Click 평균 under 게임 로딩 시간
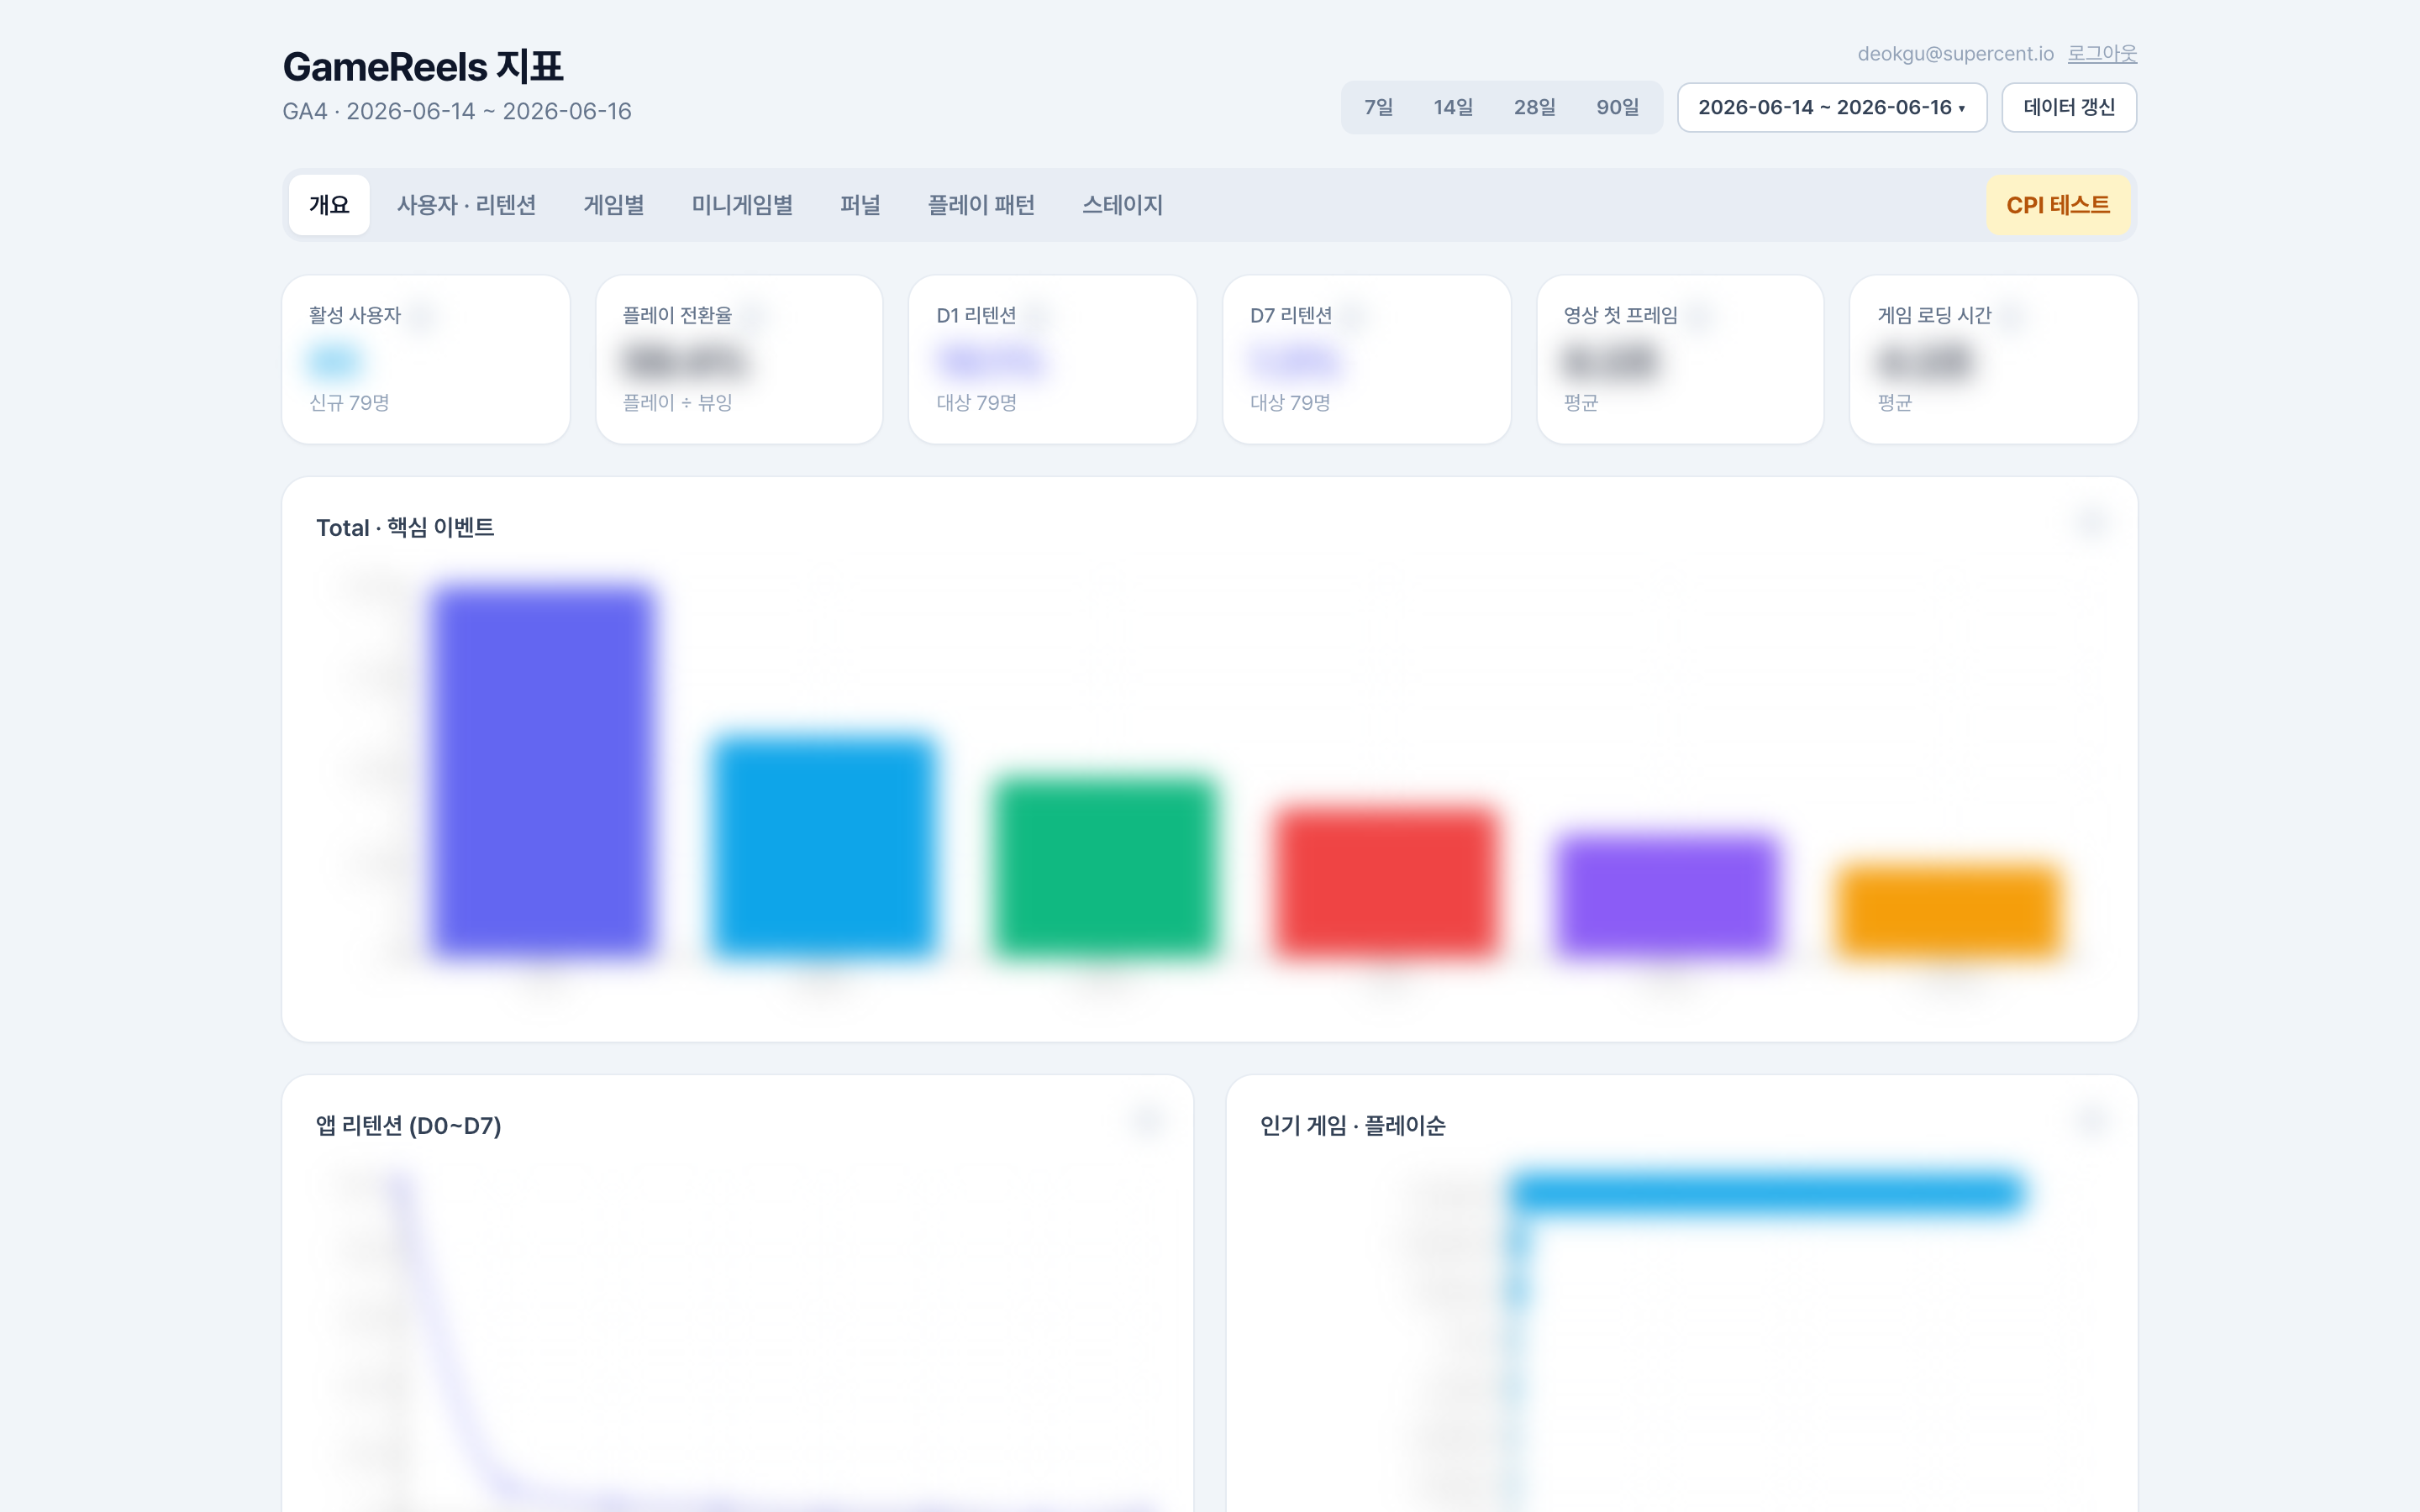 [1894, 402]
